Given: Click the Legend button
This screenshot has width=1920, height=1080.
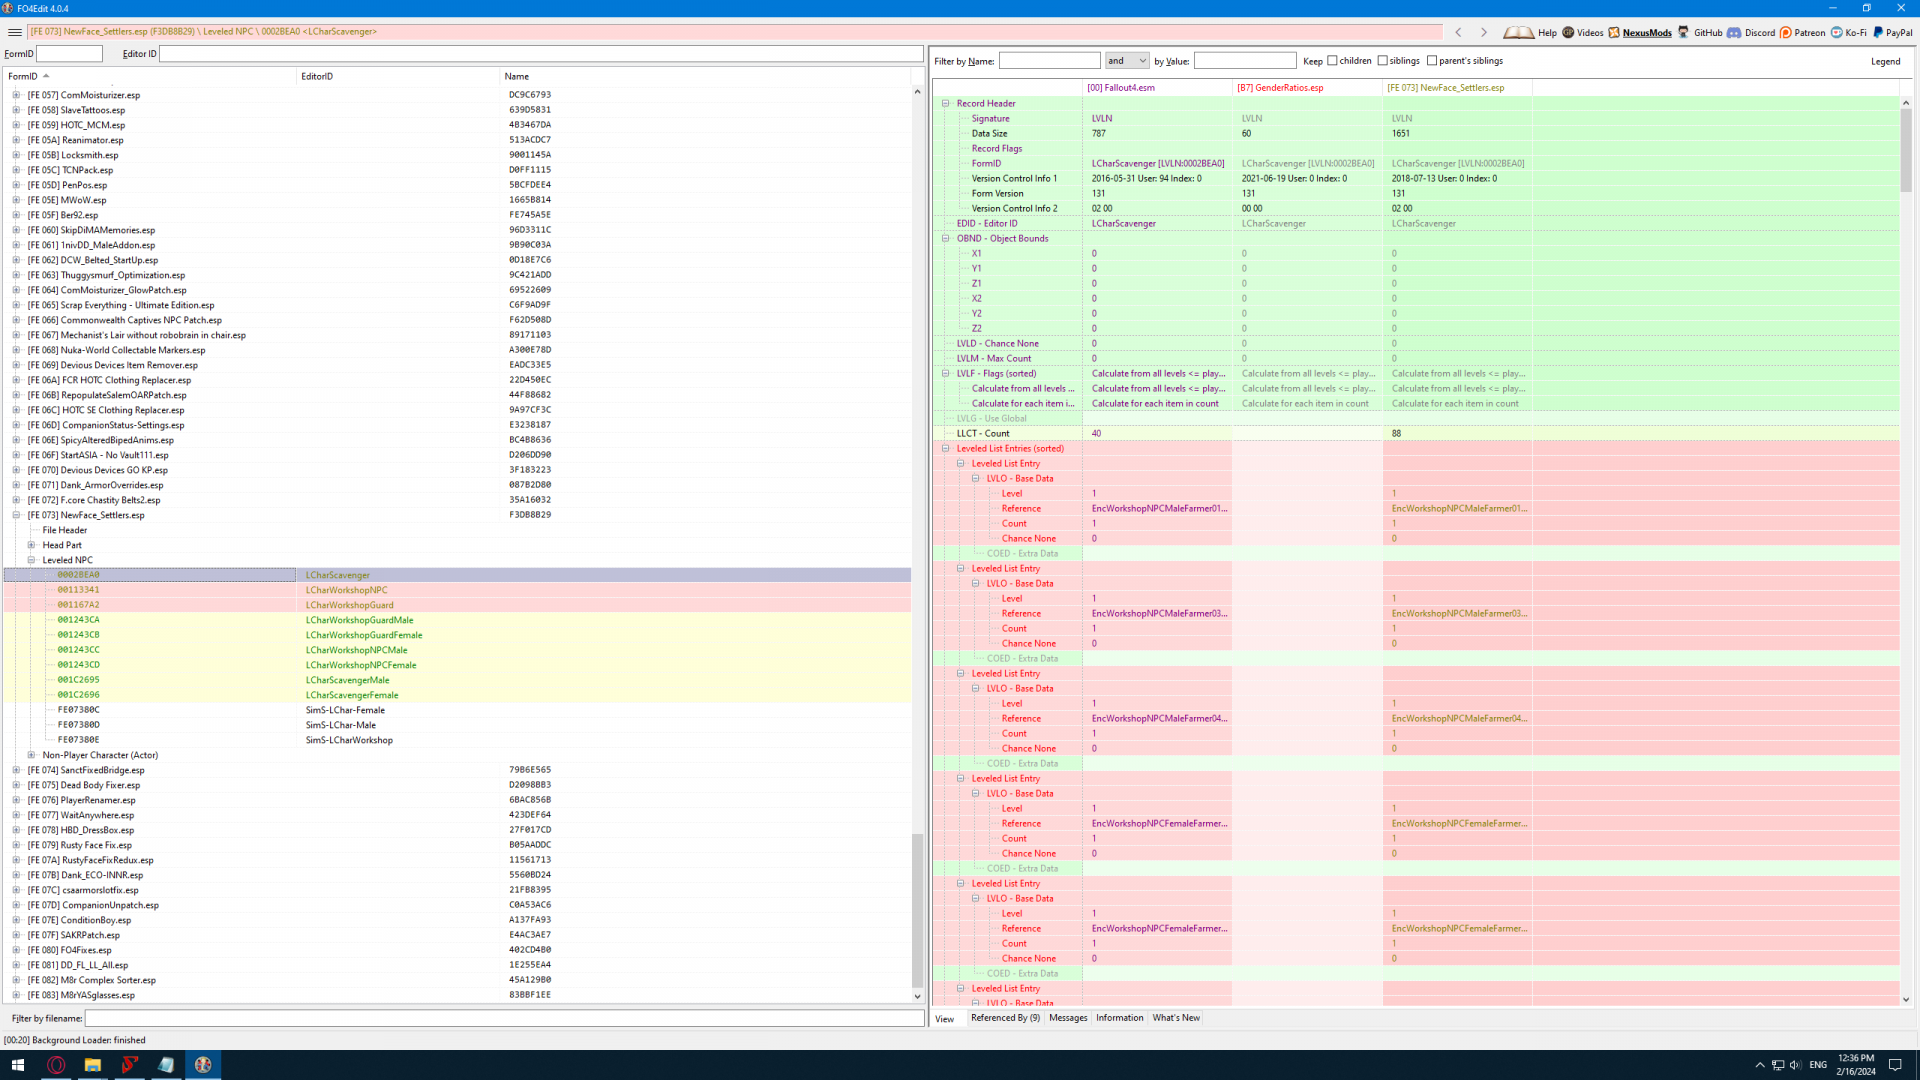Looking at the screenshot, I should [x=1885, y=61].
